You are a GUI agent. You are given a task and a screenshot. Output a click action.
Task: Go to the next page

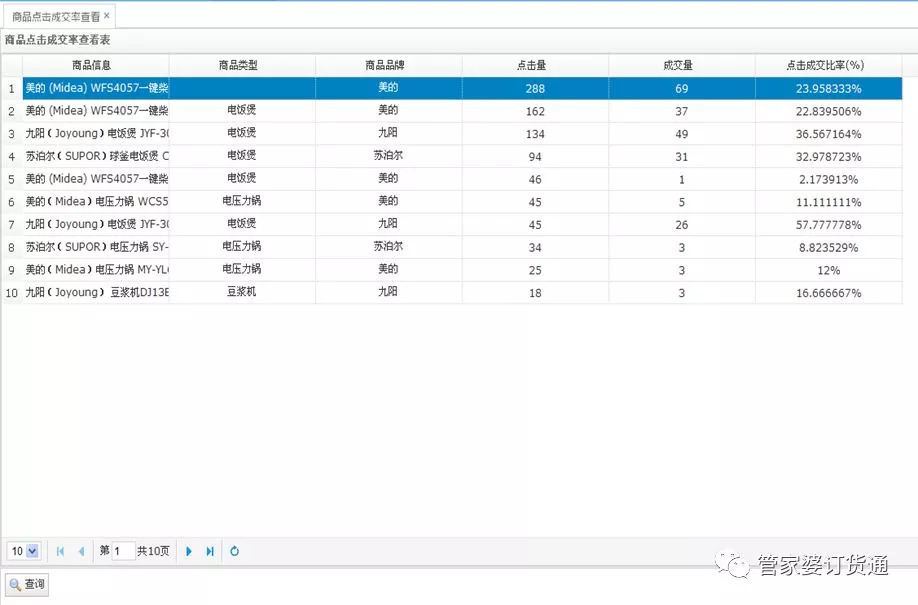point(189,551)
